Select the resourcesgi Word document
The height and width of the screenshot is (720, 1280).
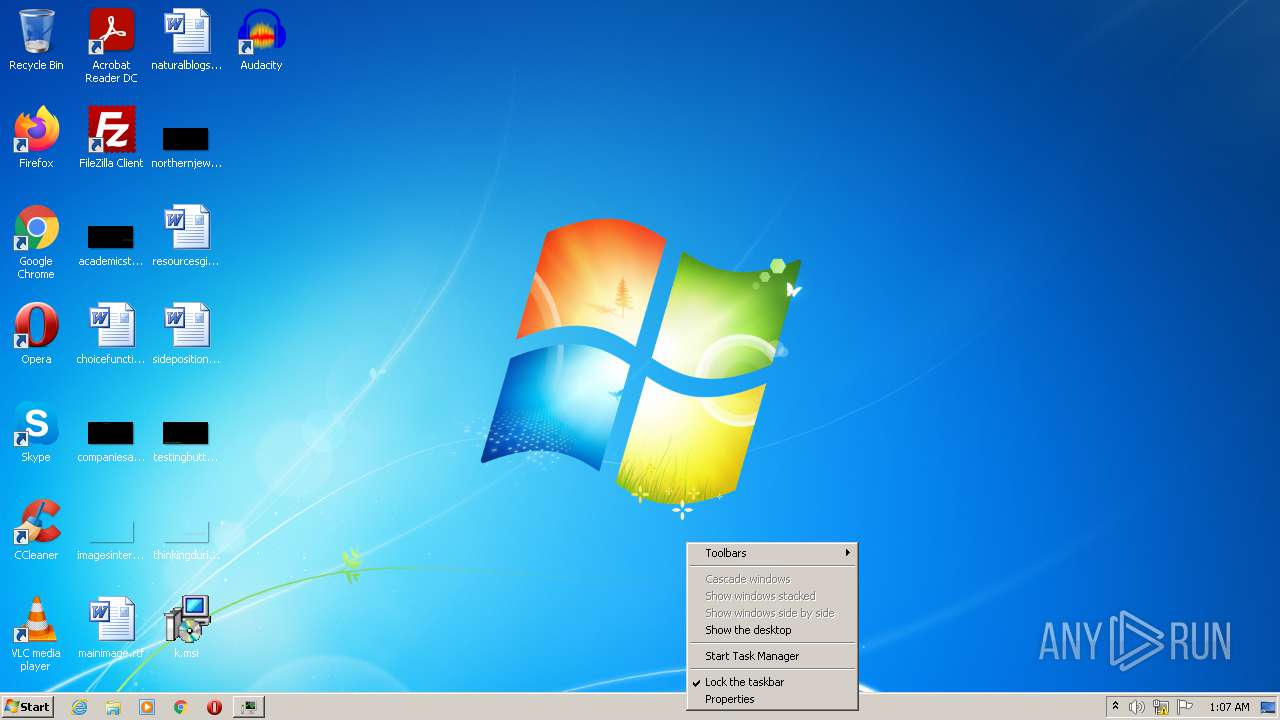(186, 236)
